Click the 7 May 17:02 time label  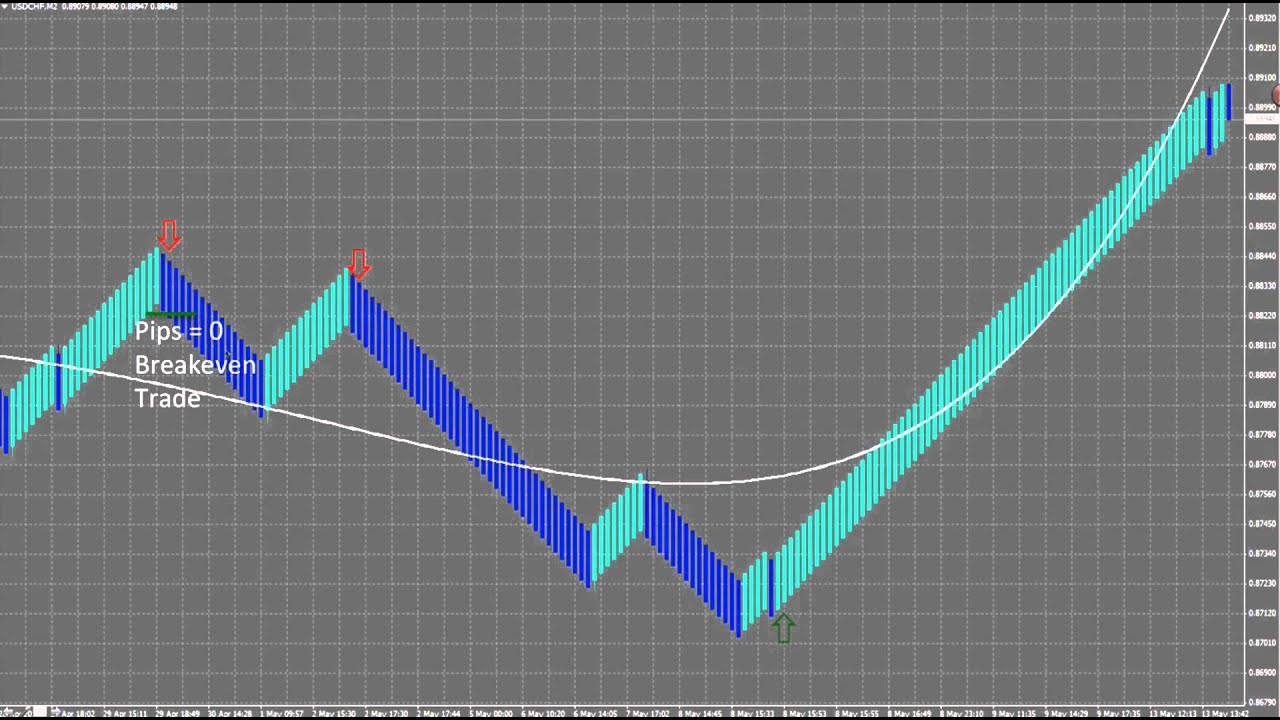click(647, 714)
